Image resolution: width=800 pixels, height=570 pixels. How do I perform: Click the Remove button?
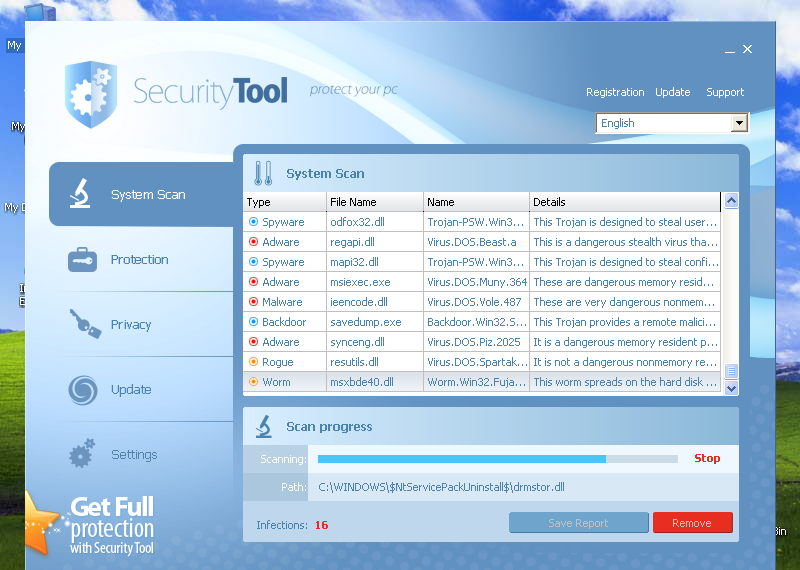[692, 523]
